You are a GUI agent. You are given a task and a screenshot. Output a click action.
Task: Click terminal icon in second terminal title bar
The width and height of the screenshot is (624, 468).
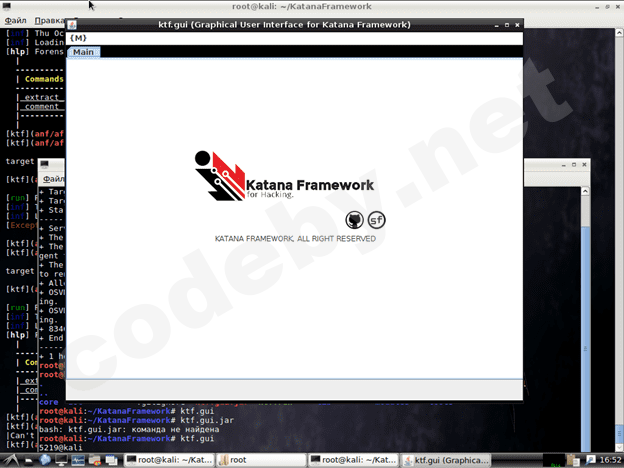click(x=45, y=164)
